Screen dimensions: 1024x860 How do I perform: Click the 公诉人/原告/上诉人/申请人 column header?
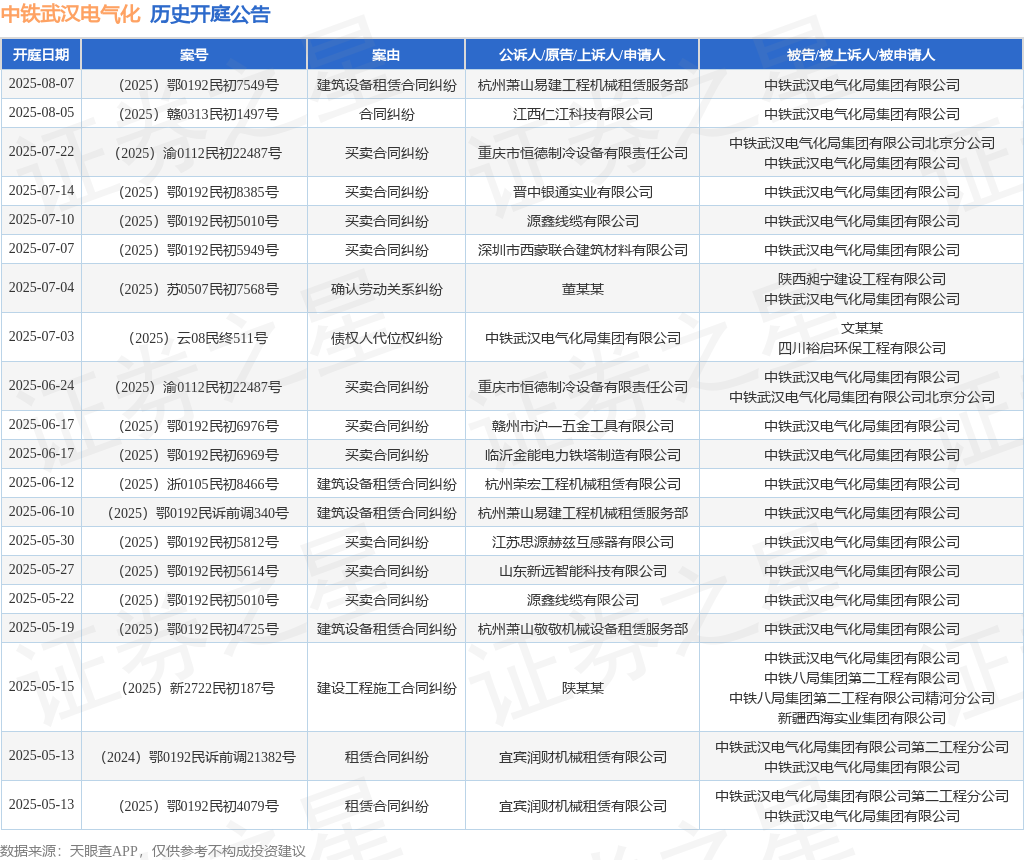[582, 55]
